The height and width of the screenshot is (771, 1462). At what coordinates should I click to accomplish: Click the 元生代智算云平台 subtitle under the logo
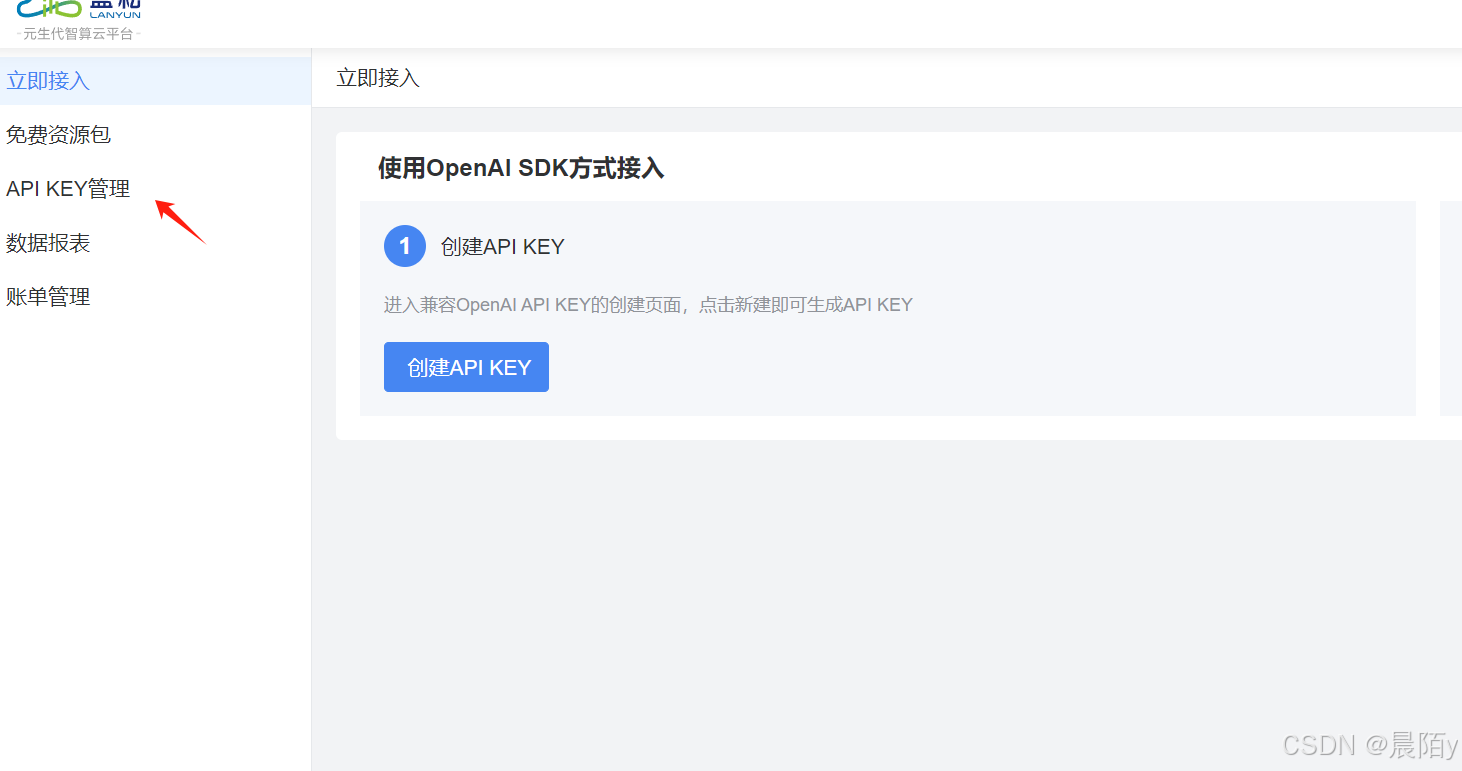click(x=78, y=33)
